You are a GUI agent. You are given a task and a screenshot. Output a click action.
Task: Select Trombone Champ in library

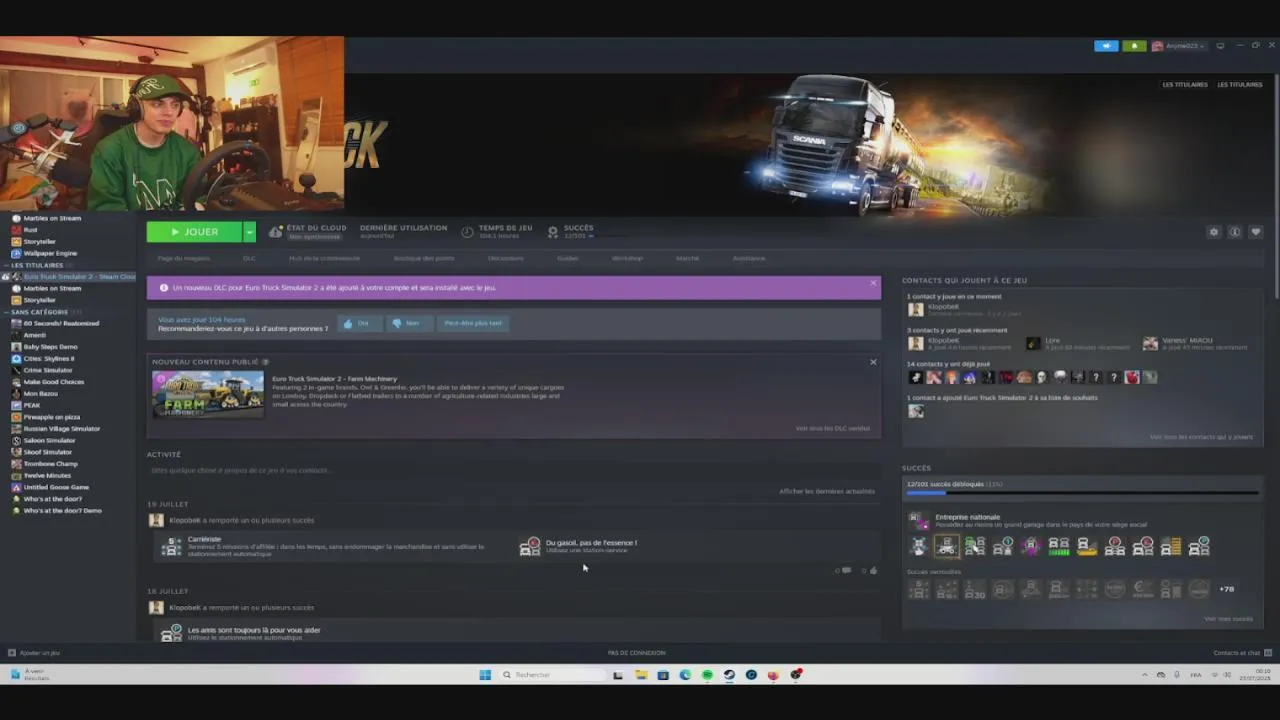[50, 464]
